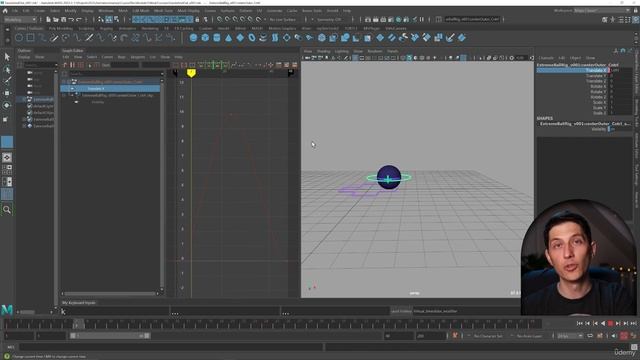640x360 pixels.
Task: Activate the Lasso select tool
Action: click(7, 69)
